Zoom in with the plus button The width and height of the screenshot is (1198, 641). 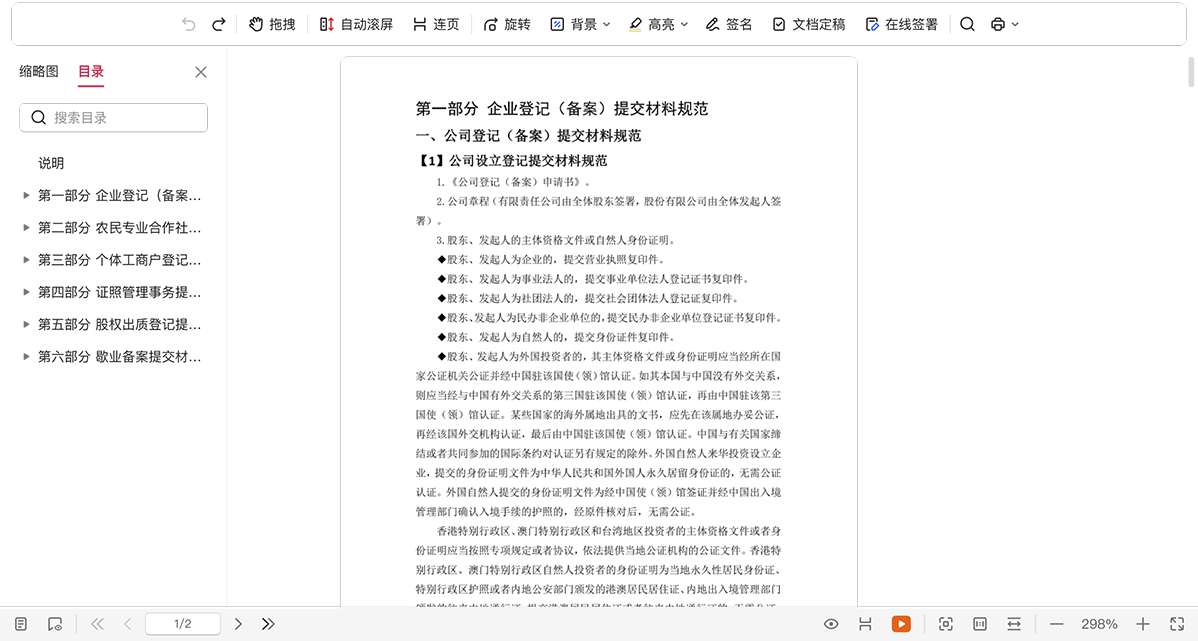coord(1143,624)
